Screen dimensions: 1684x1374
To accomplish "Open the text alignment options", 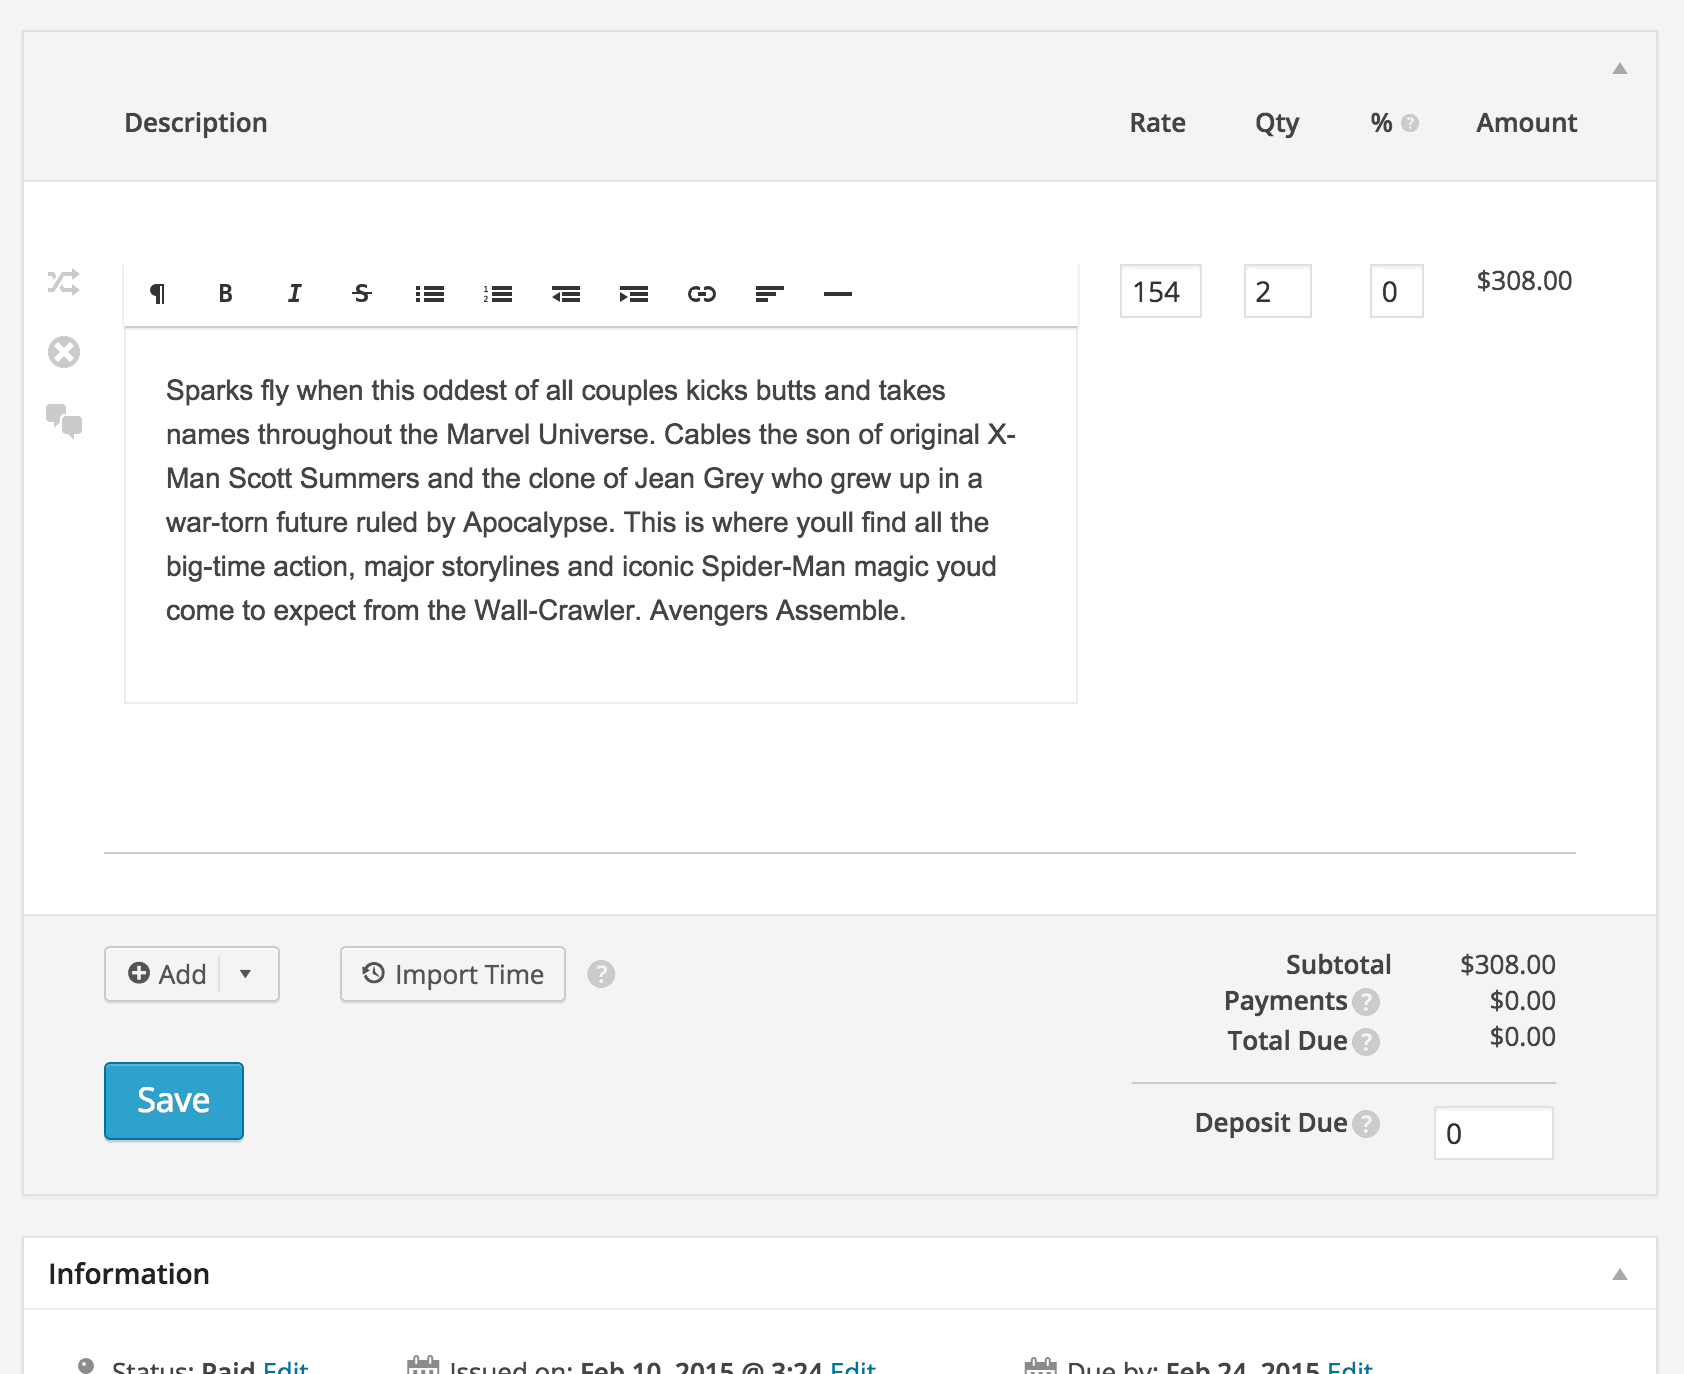I will tap(769, 293).
